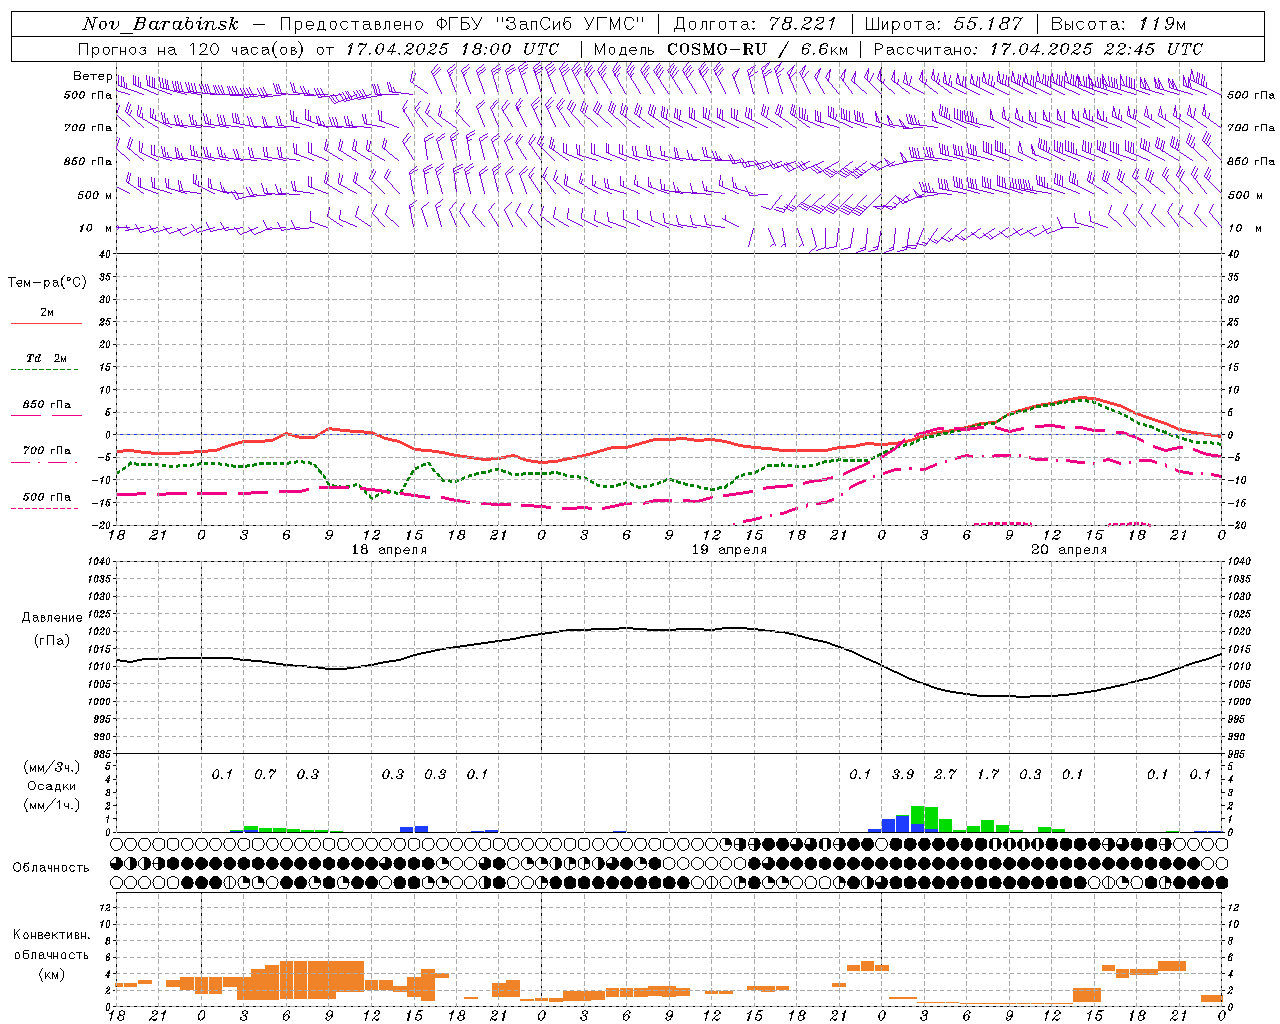Click the 2.7 precipitation value
This screenshot has height=1024, width=1280.
945,774
